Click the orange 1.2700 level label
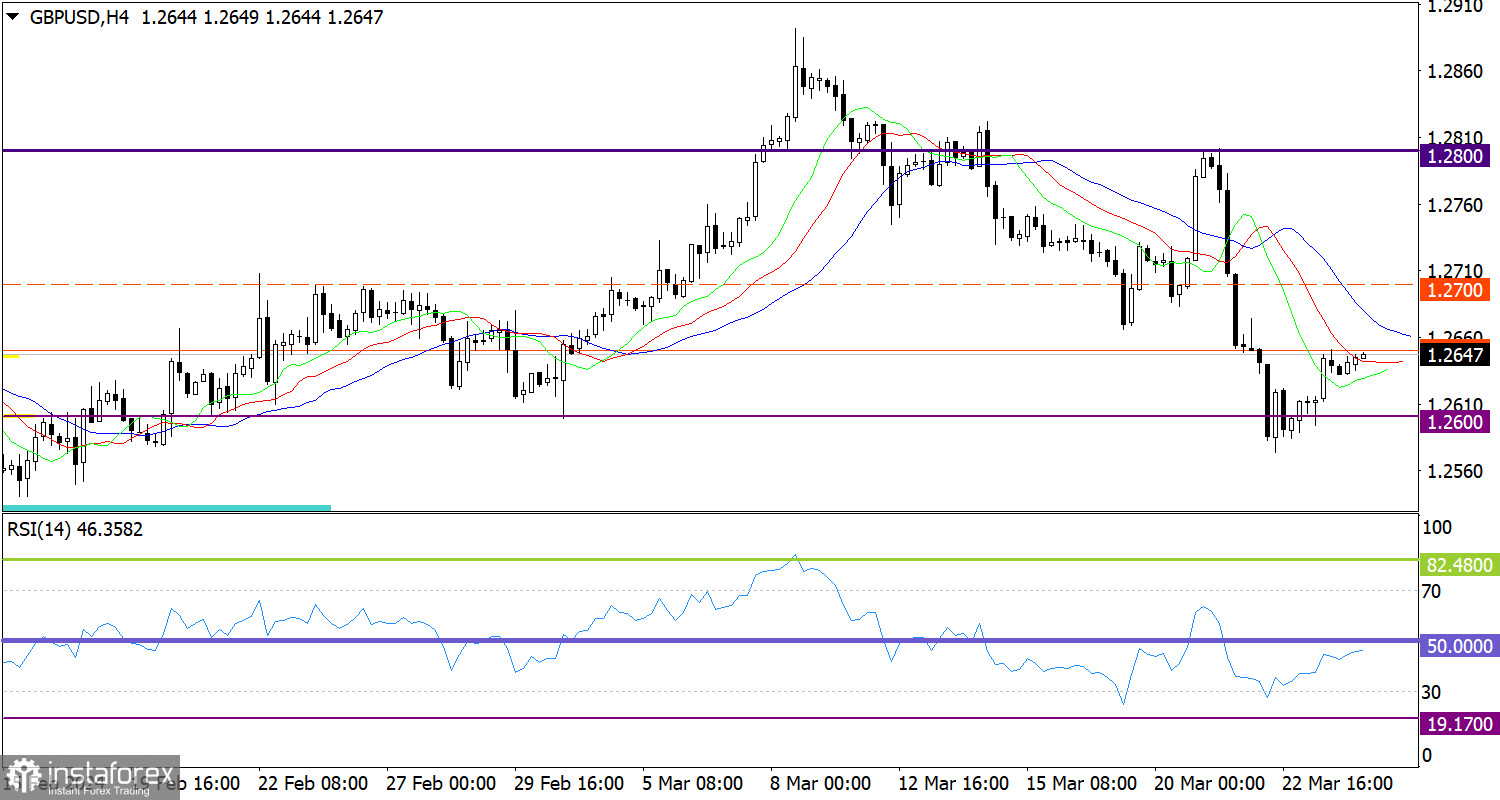The width and height of the screenshot is (1500, 800). click(x=1456, y=289)
